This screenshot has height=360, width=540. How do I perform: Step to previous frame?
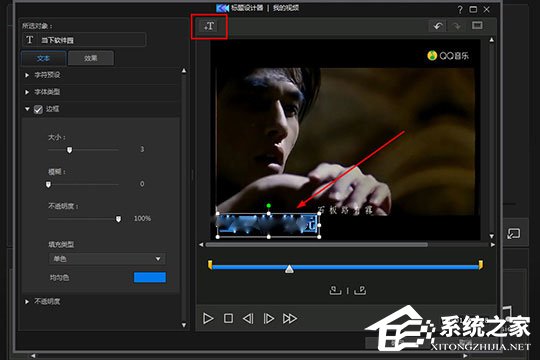click(248, 318)
